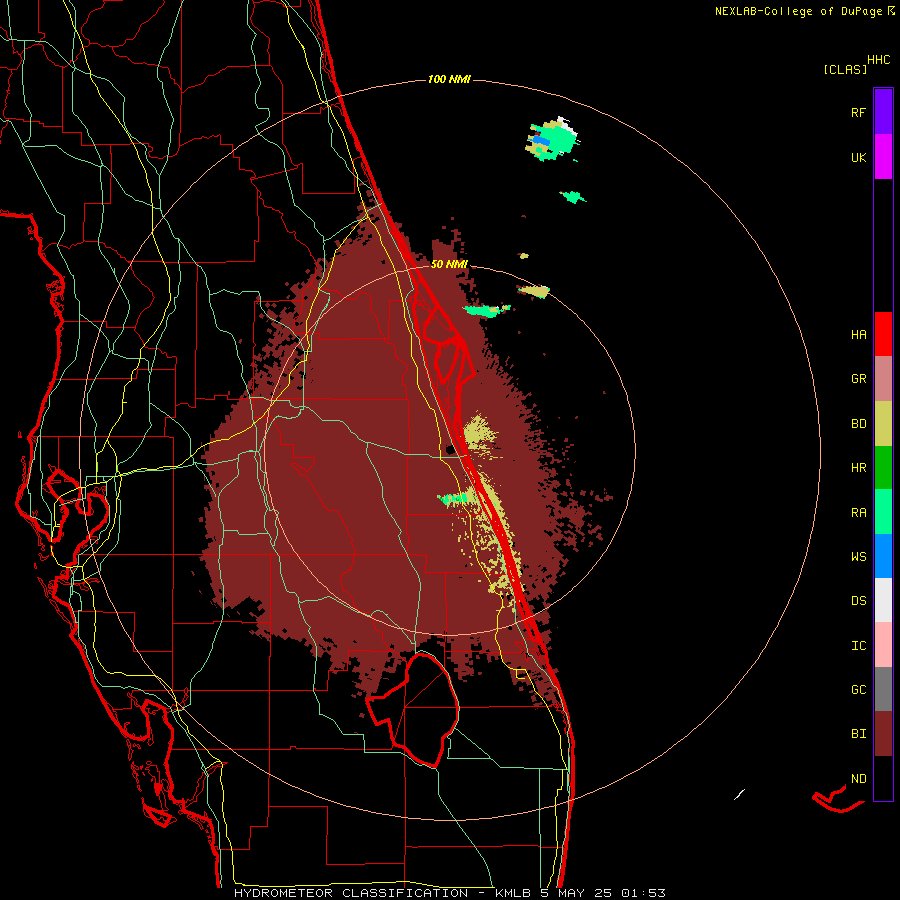Click the ND legend label
Screen dimensions: 900x900
pyautogui.click(x=858, y=779)
